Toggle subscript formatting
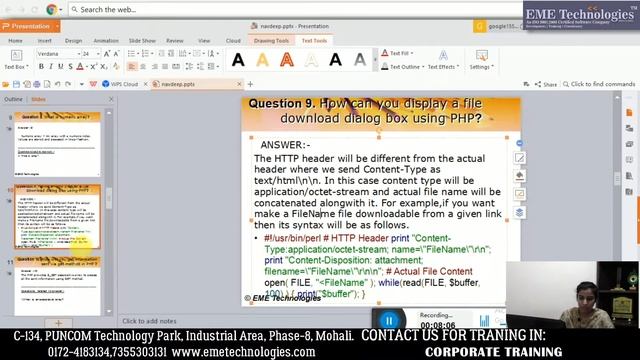Viewport: 640px width, 360px height. (x=104, y=67)
